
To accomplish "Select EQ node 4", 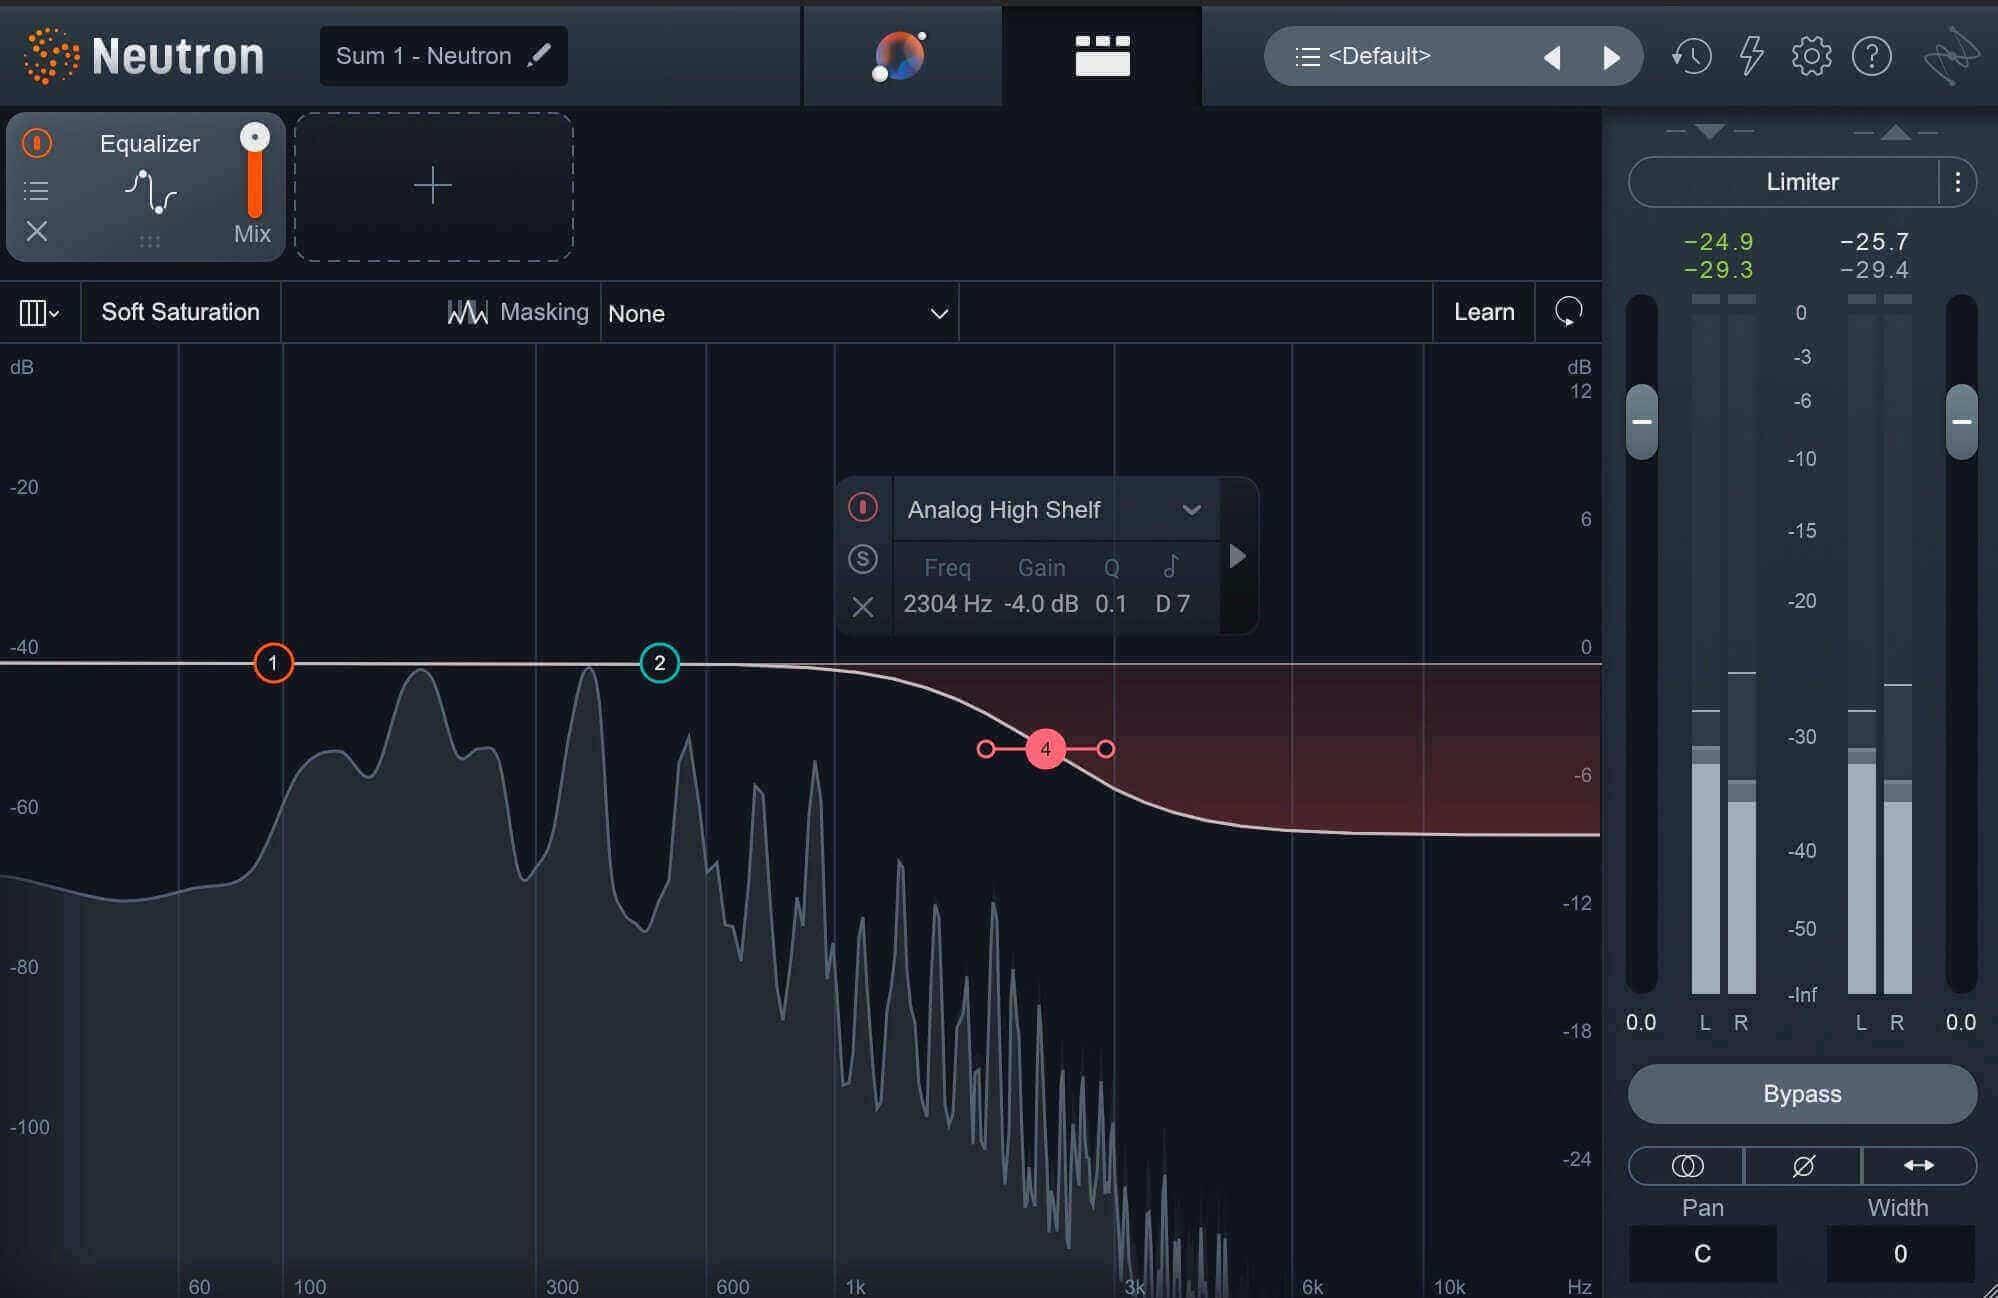I will (1045, 749).
